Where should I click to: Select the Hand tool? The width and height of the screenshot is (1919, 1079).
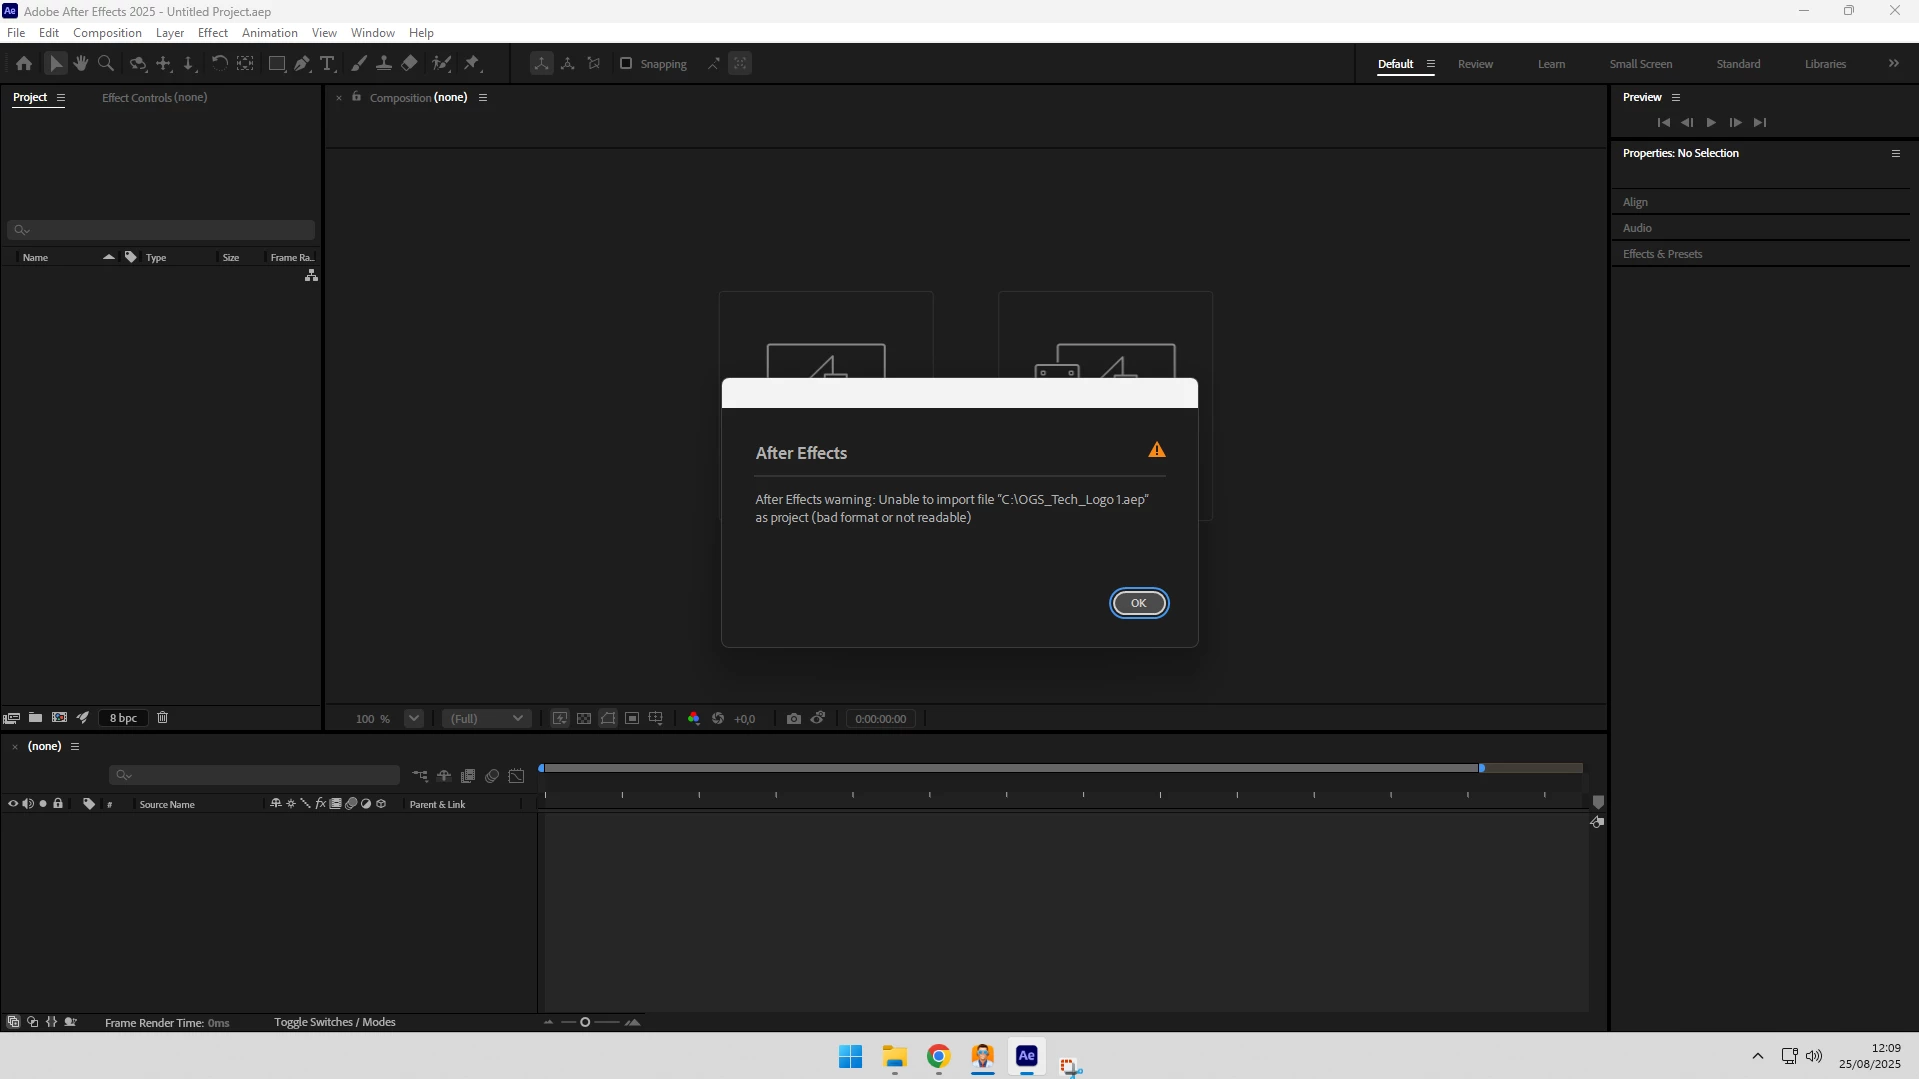pos(81,64)
